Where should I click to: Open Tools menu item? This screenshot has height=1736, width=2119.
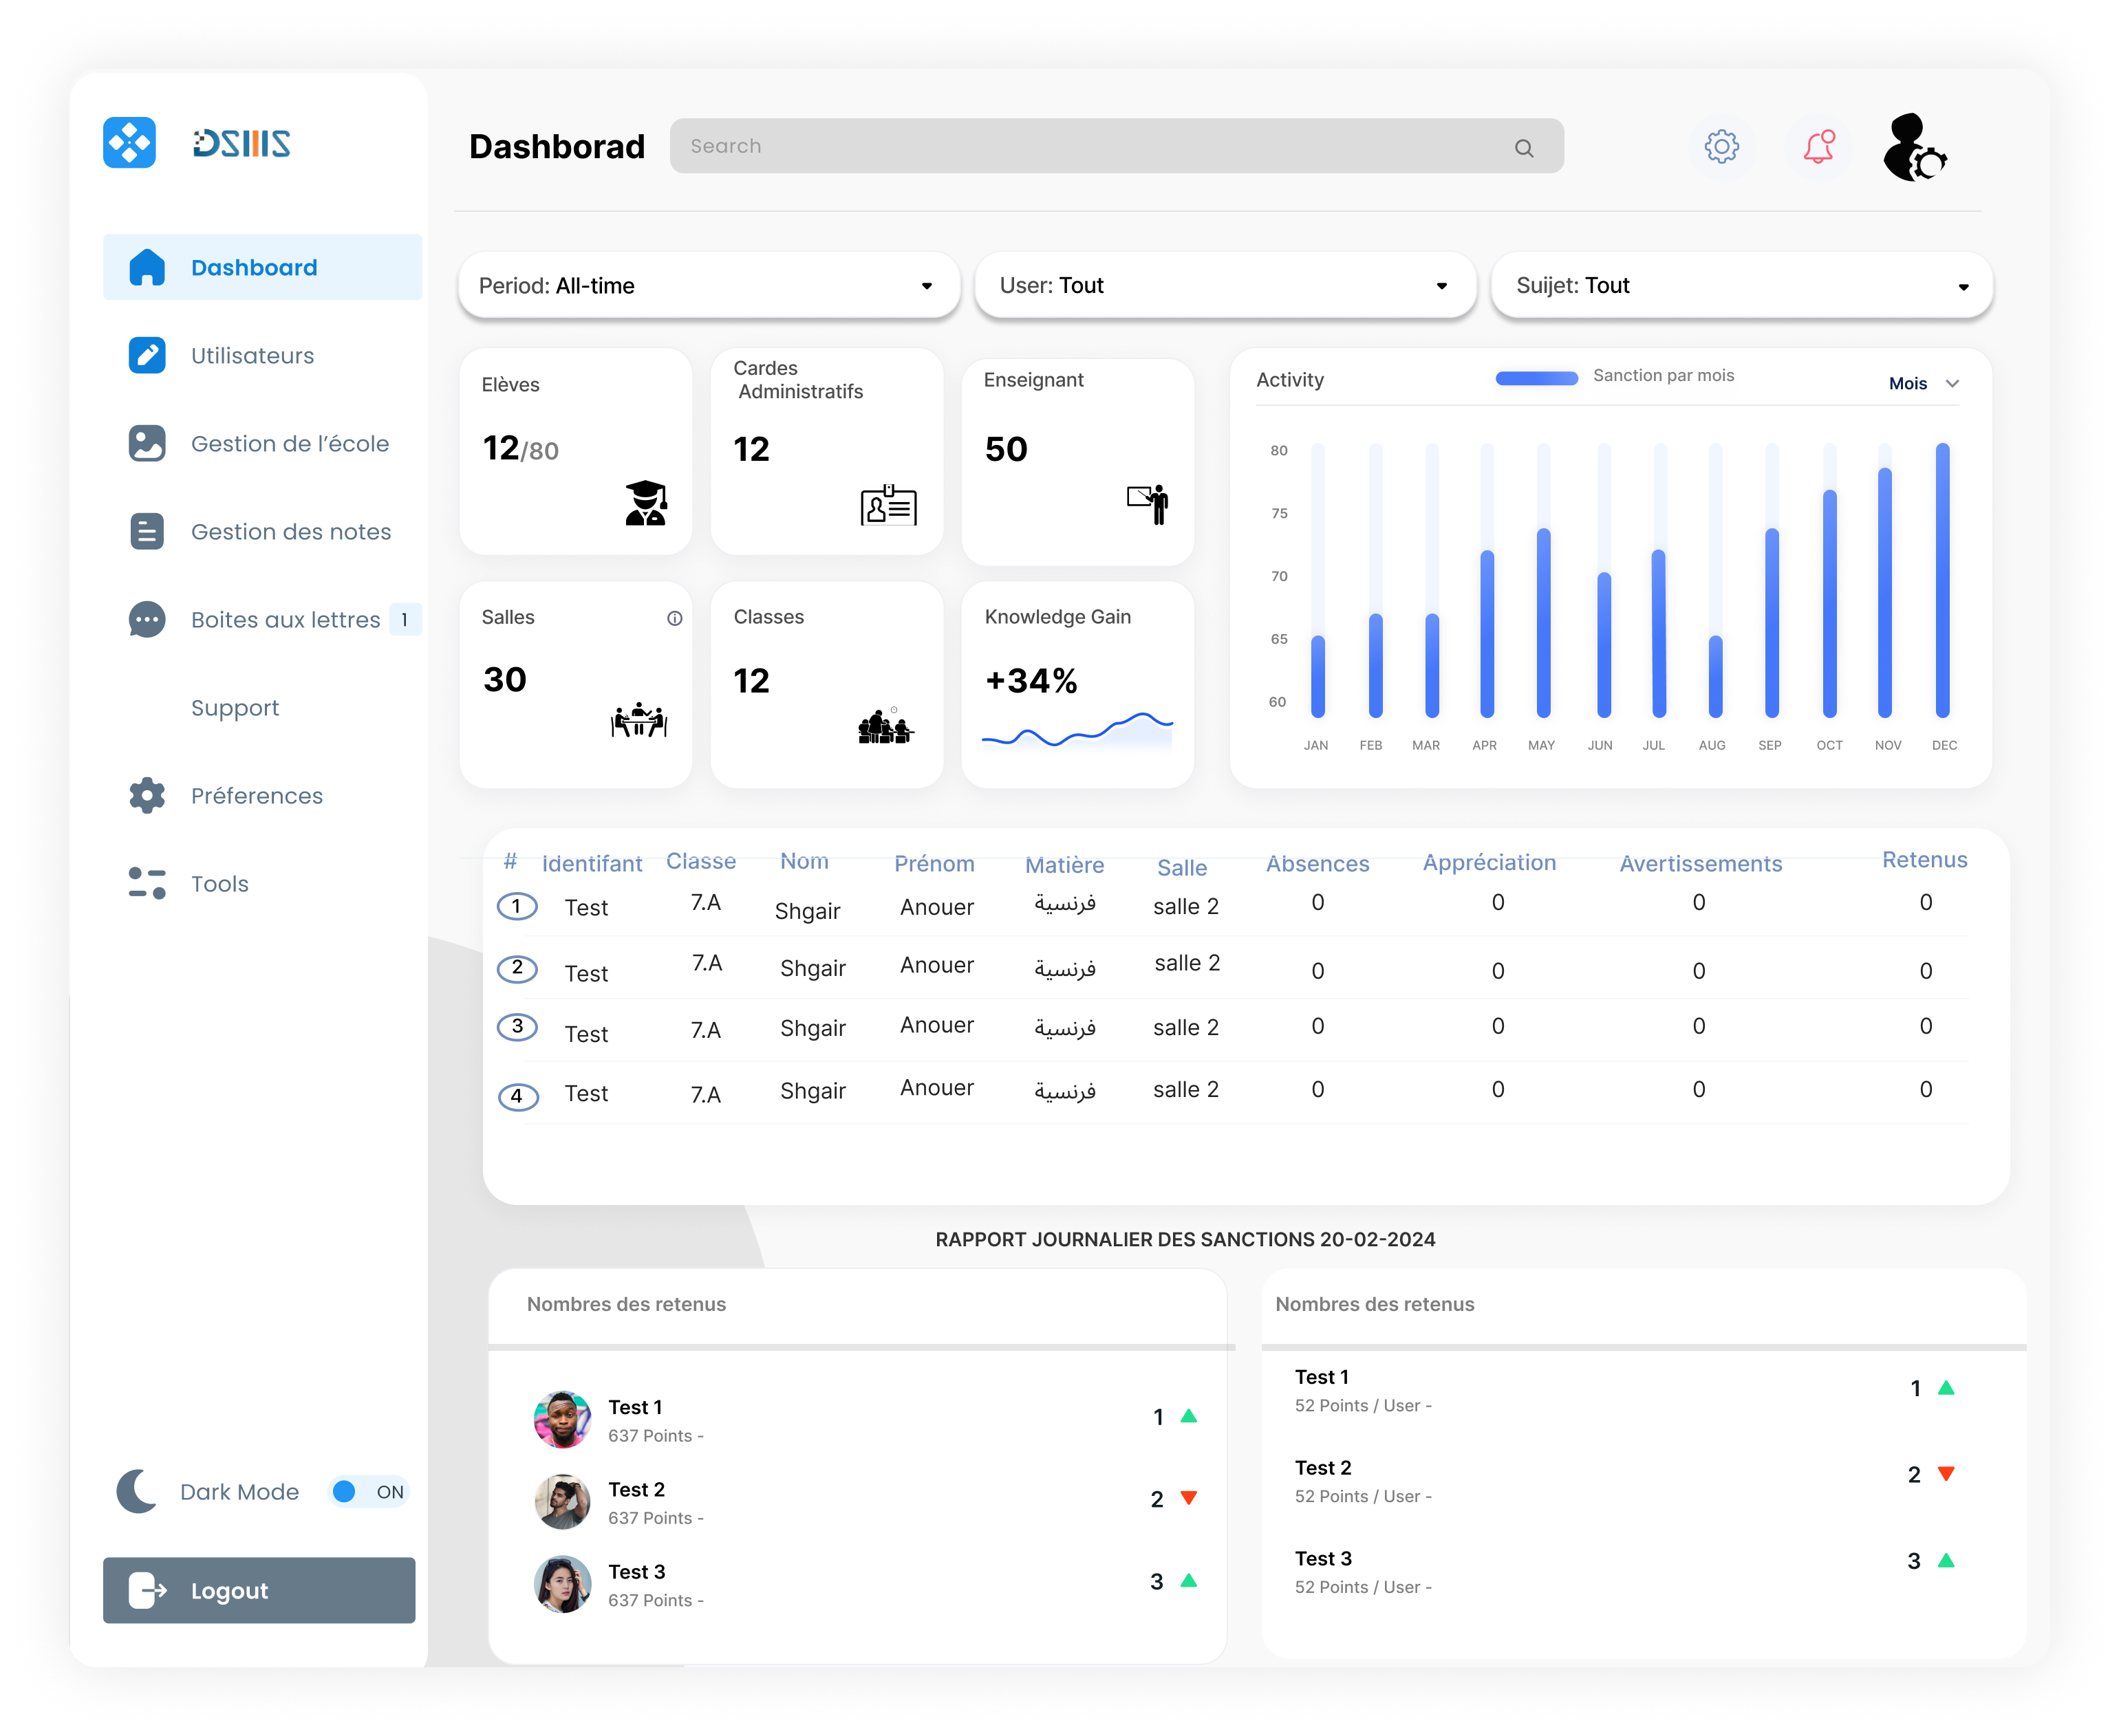220,883
